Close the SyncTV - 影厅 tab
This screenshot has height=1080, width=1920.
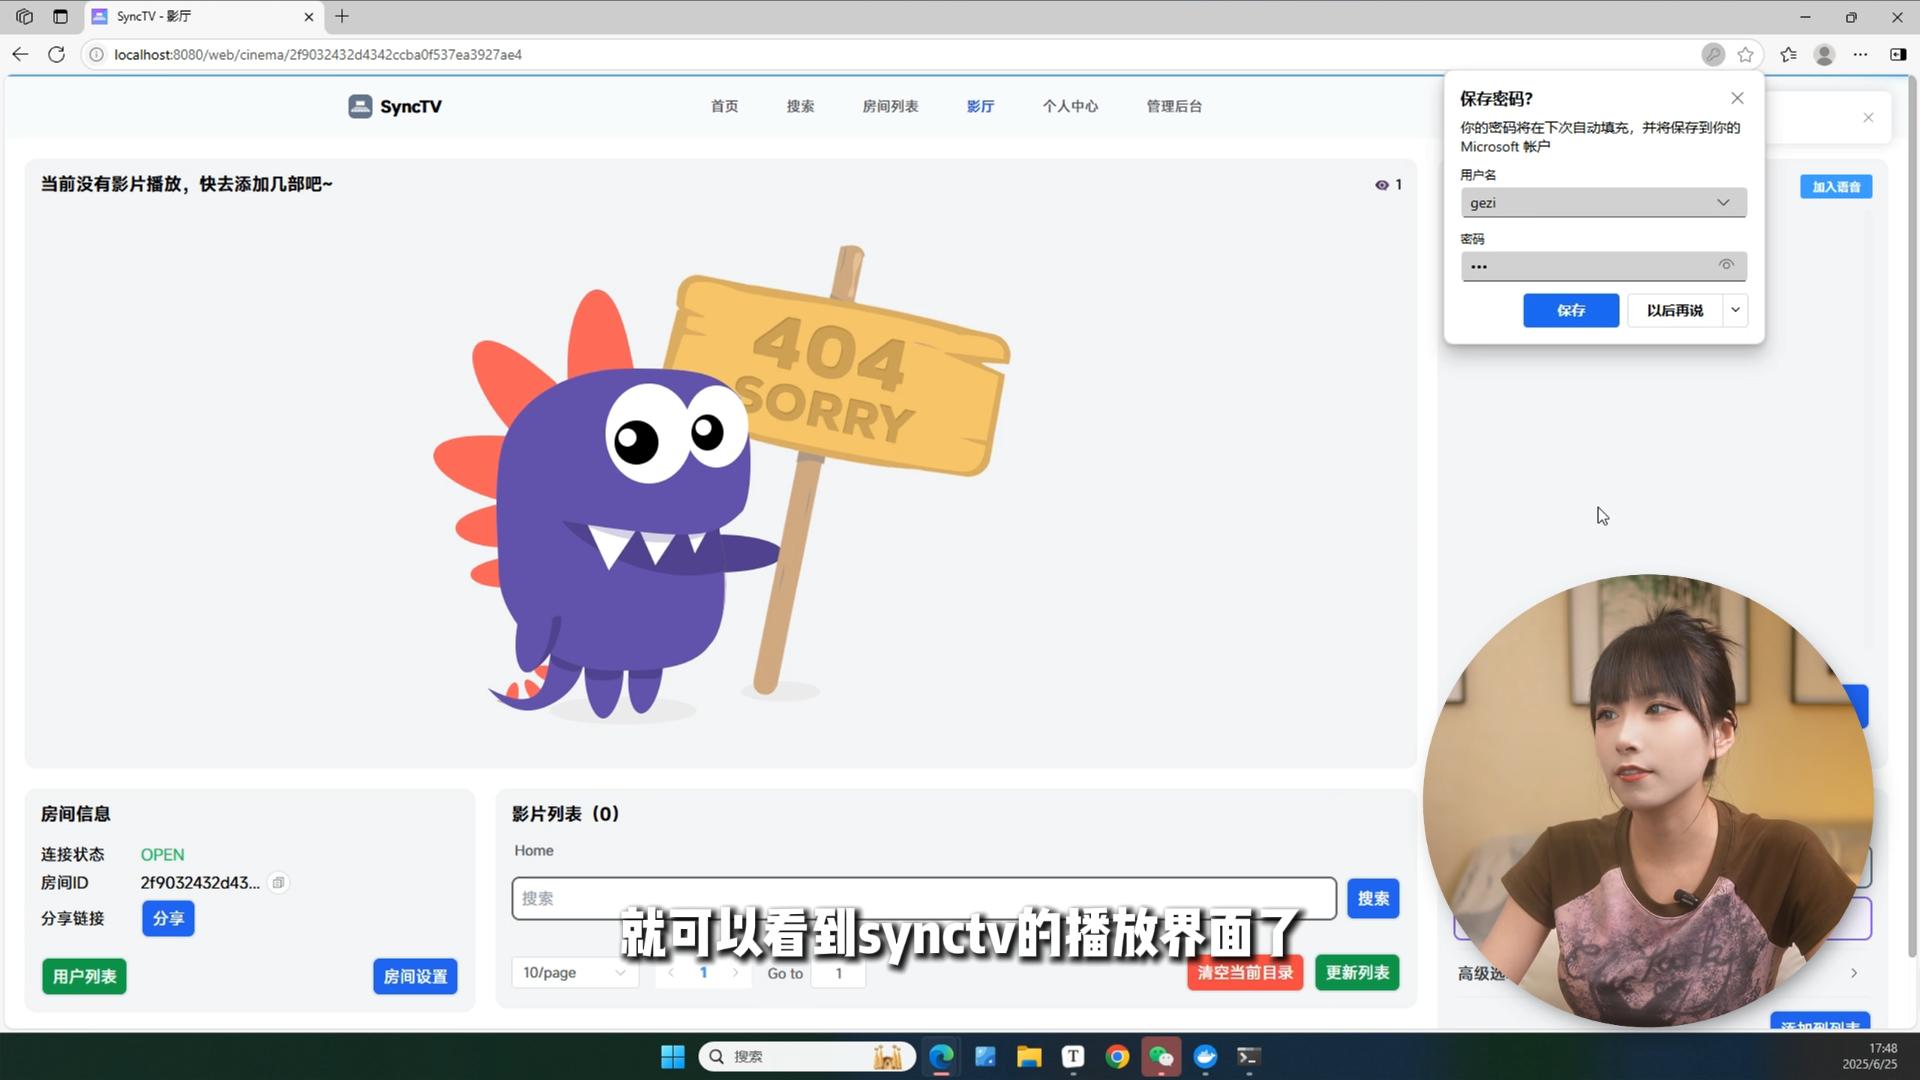pyautogui.click(x=309, y=17)
